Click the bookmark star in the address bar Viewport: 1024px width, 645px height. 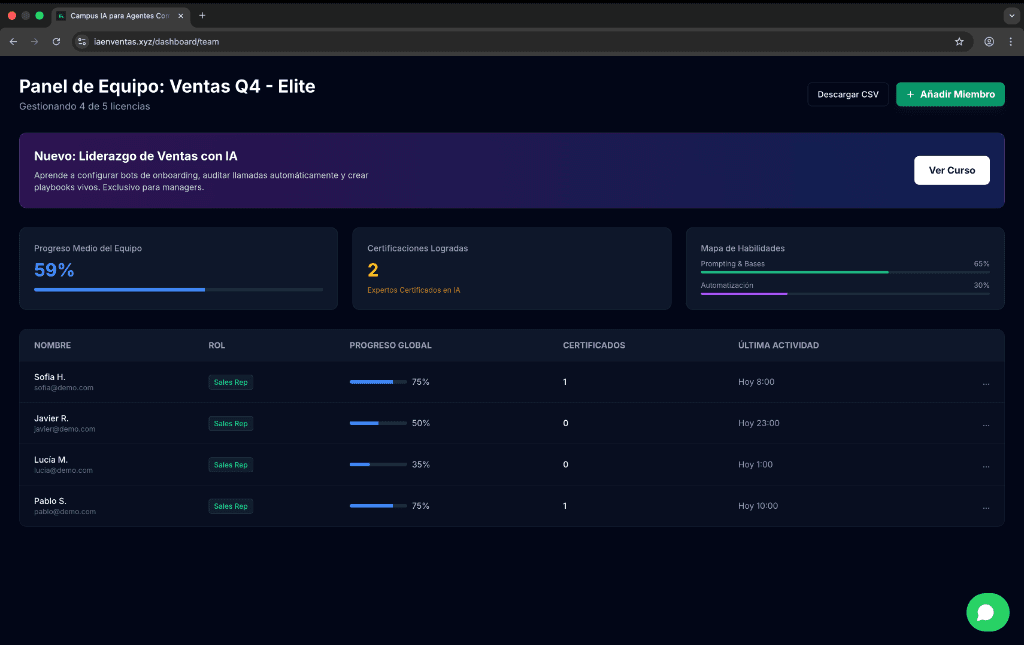[x=959, y=41]
